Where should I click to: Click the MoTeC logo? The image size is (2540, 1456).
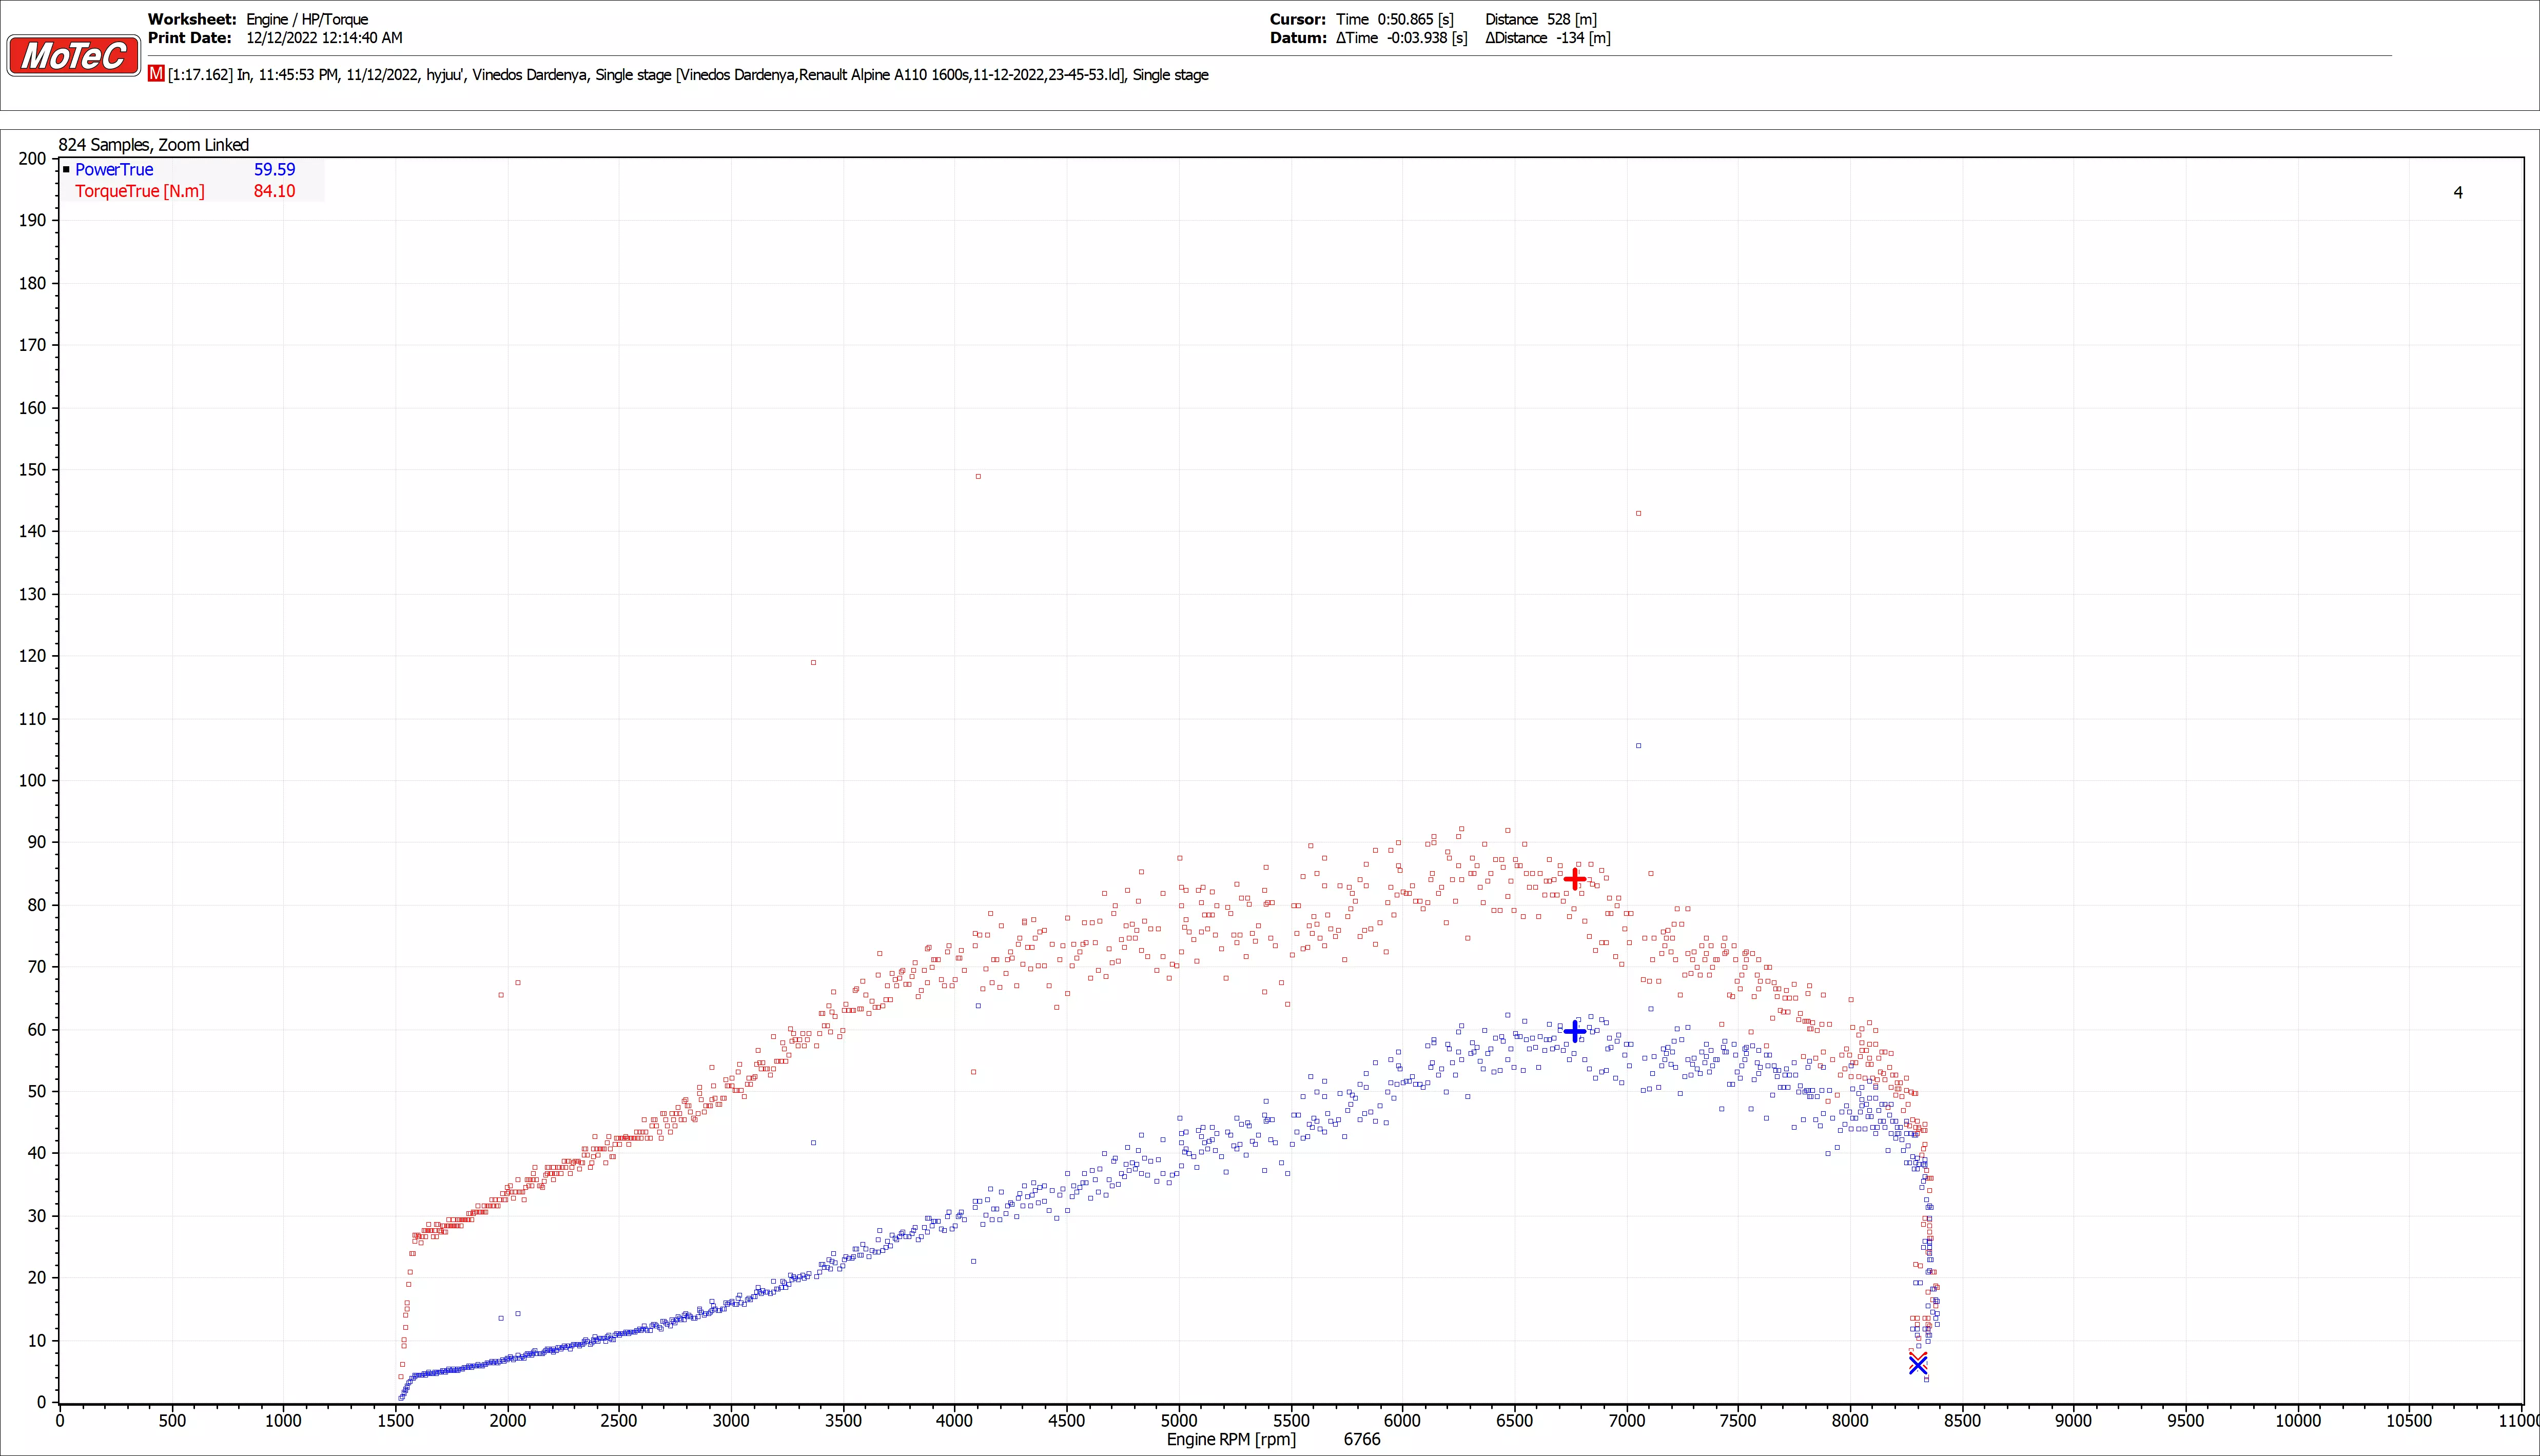pos(73,56)
